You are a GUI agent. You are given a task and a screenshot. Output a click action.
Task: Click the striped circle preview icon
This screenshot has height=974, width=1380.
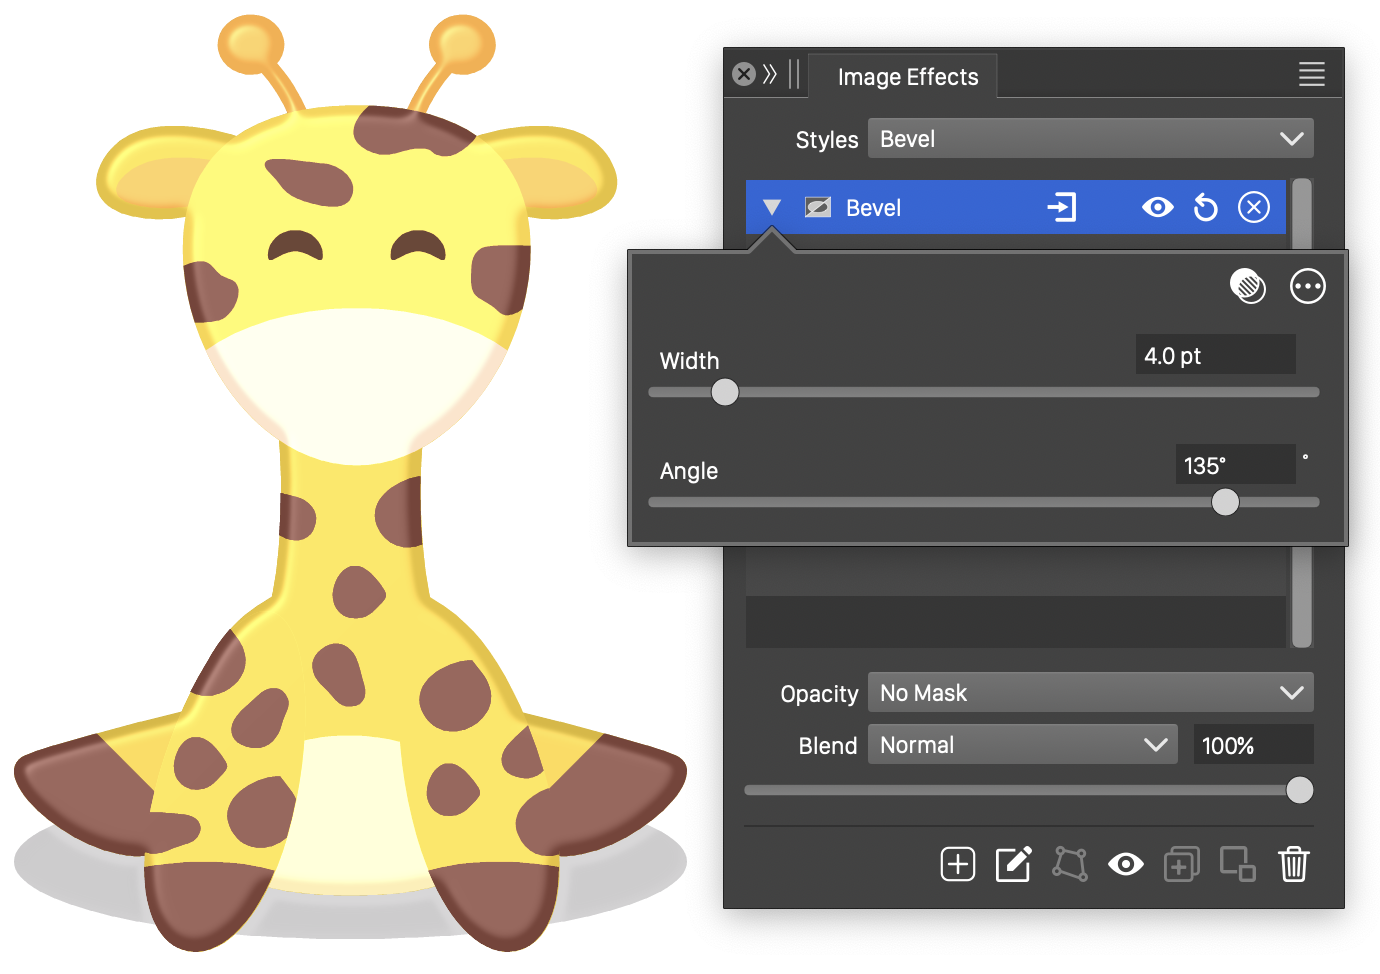(1247, 287)
